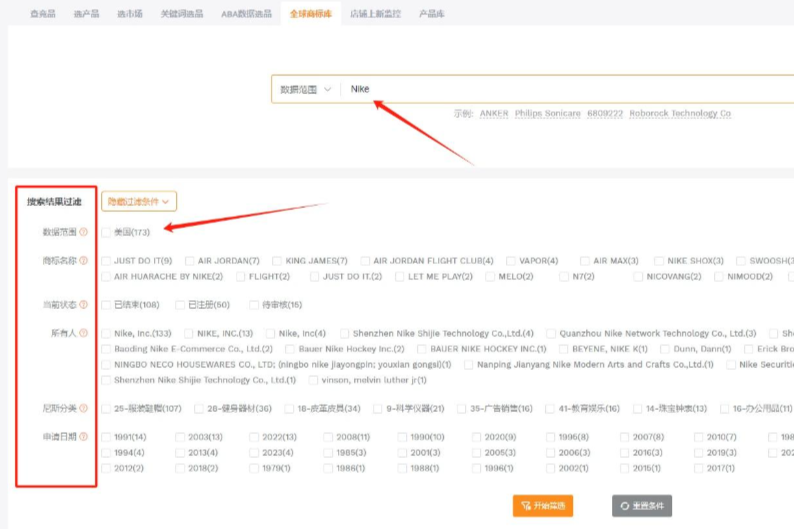Check the NICOVANG(2) checkbox

638,276
